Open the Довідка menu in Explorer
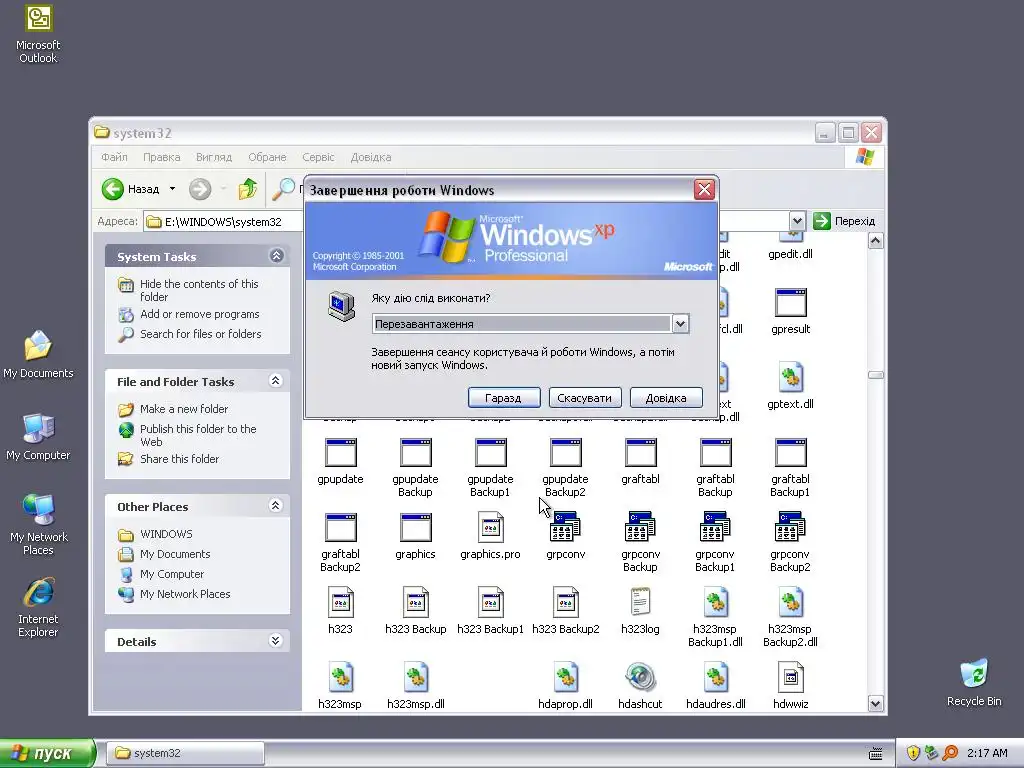 click(x=371, y=157)
